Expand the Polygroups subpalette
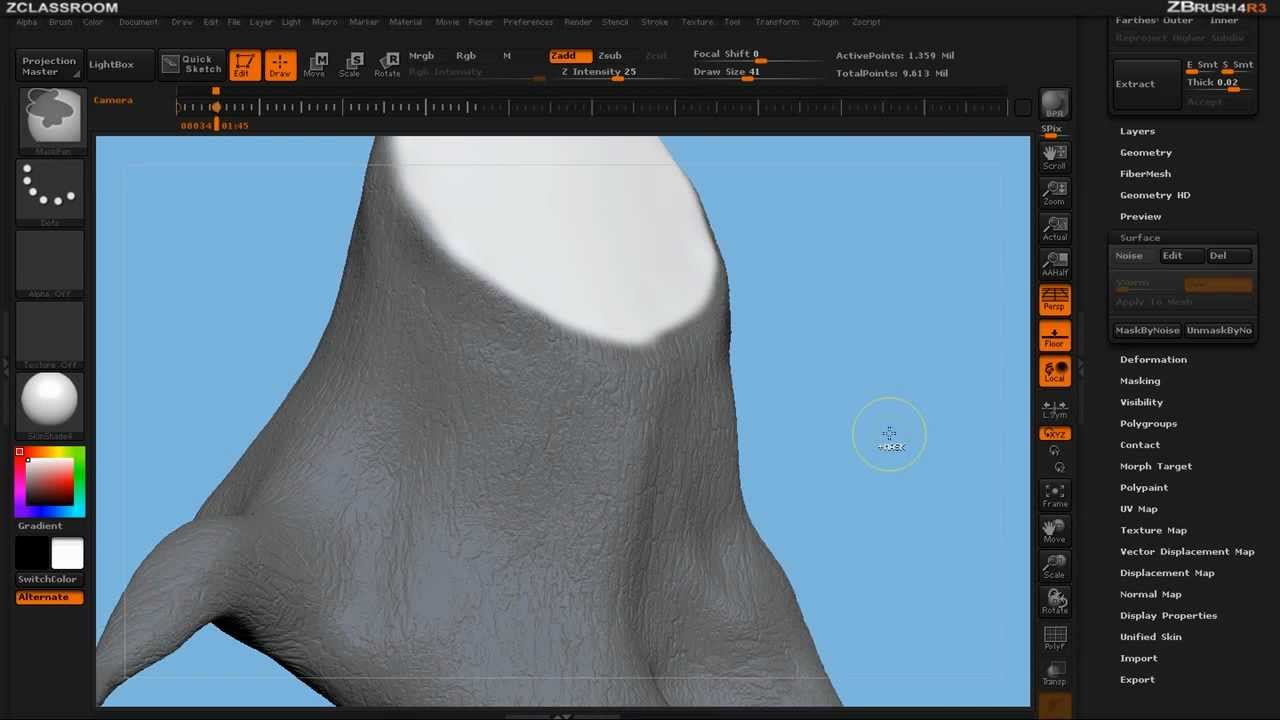 click(x=1148, y=423)
